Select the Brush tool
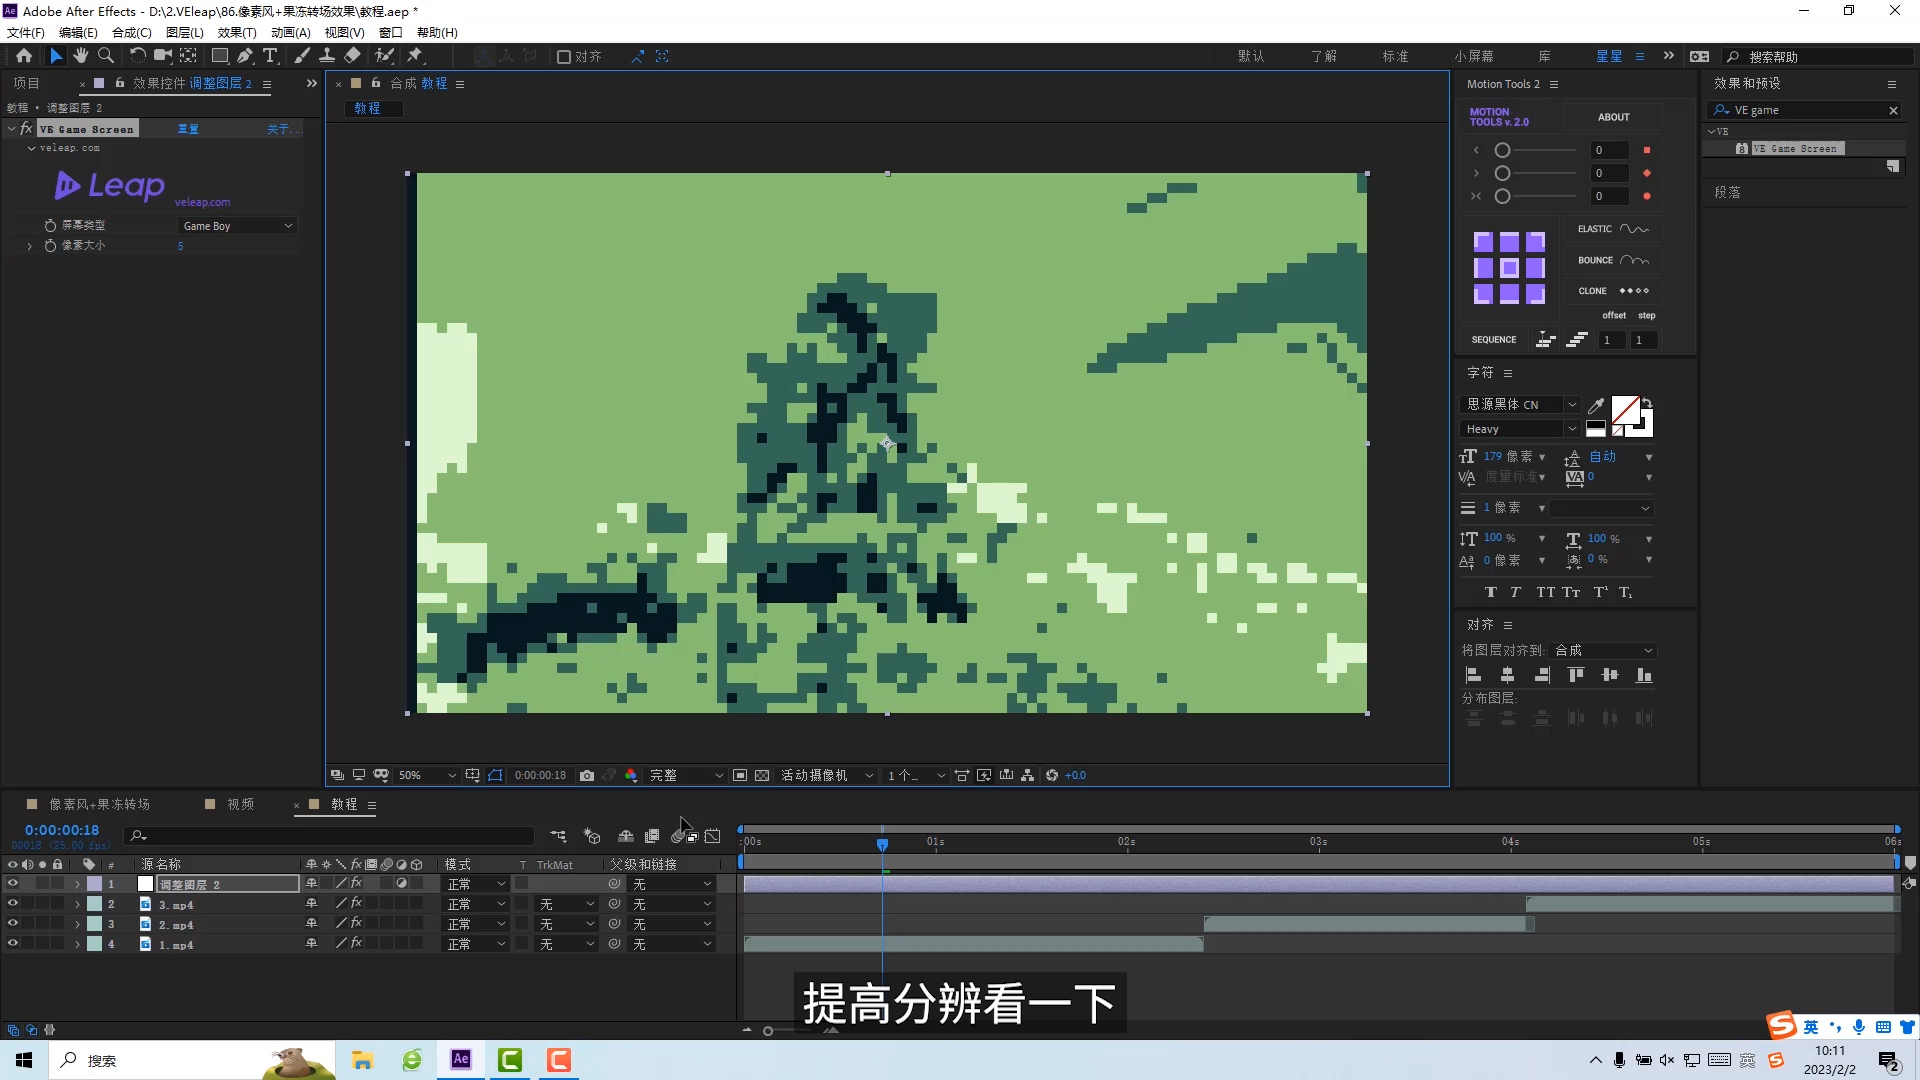Image resolution: width=1920 pixels, height=1080 pixels. (x=302, y=56)
